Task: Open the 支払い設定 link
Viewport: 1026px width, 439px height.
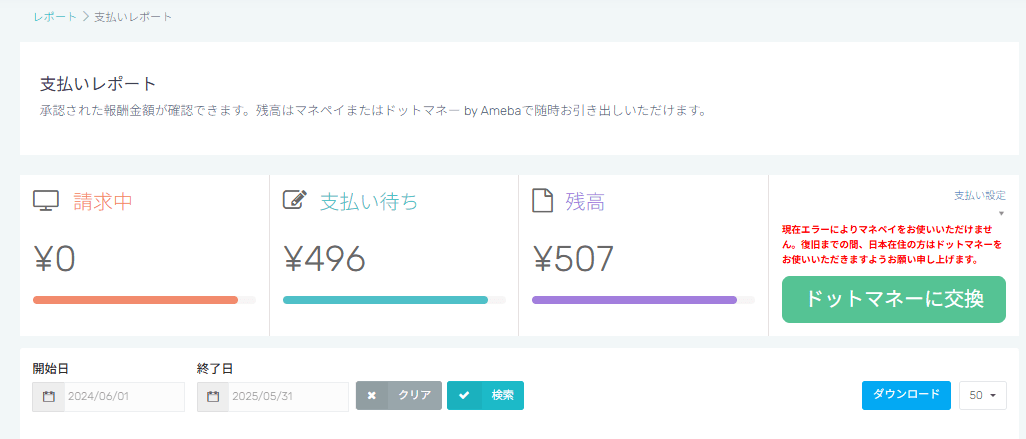Action: [979, 195]
